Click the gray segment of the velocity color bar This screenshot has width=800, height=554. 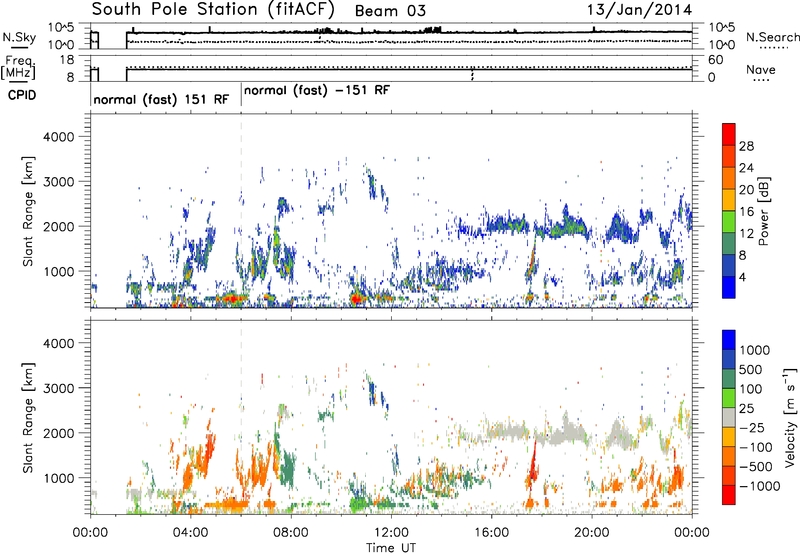(729, 417)
